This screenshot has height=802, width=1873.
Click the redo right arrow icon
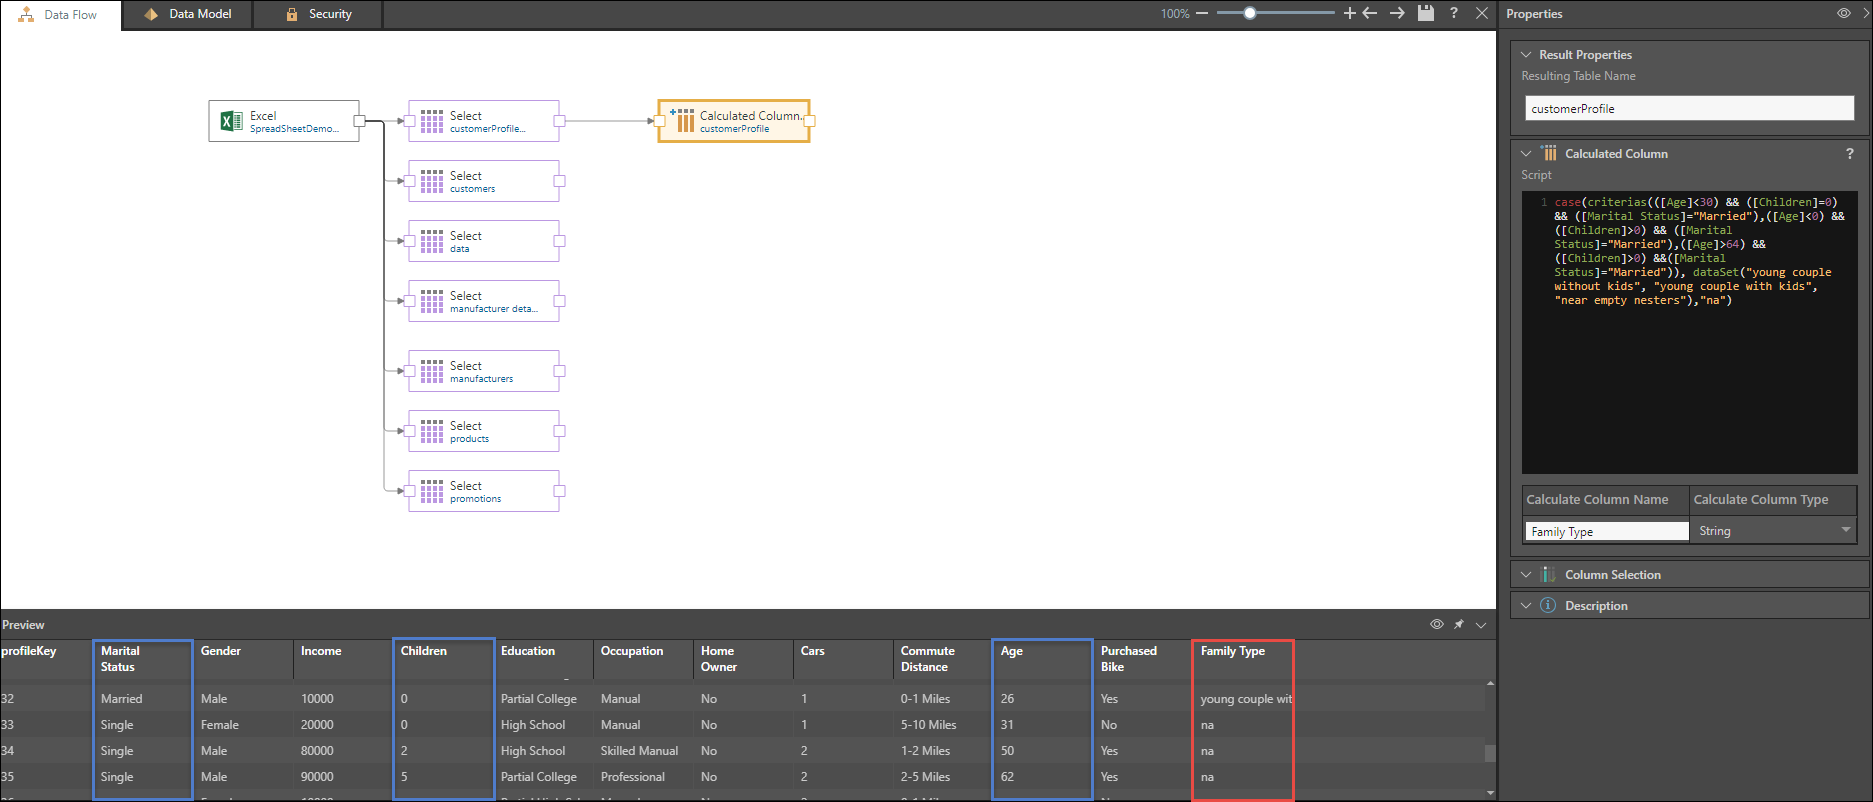coord(1397,13)
